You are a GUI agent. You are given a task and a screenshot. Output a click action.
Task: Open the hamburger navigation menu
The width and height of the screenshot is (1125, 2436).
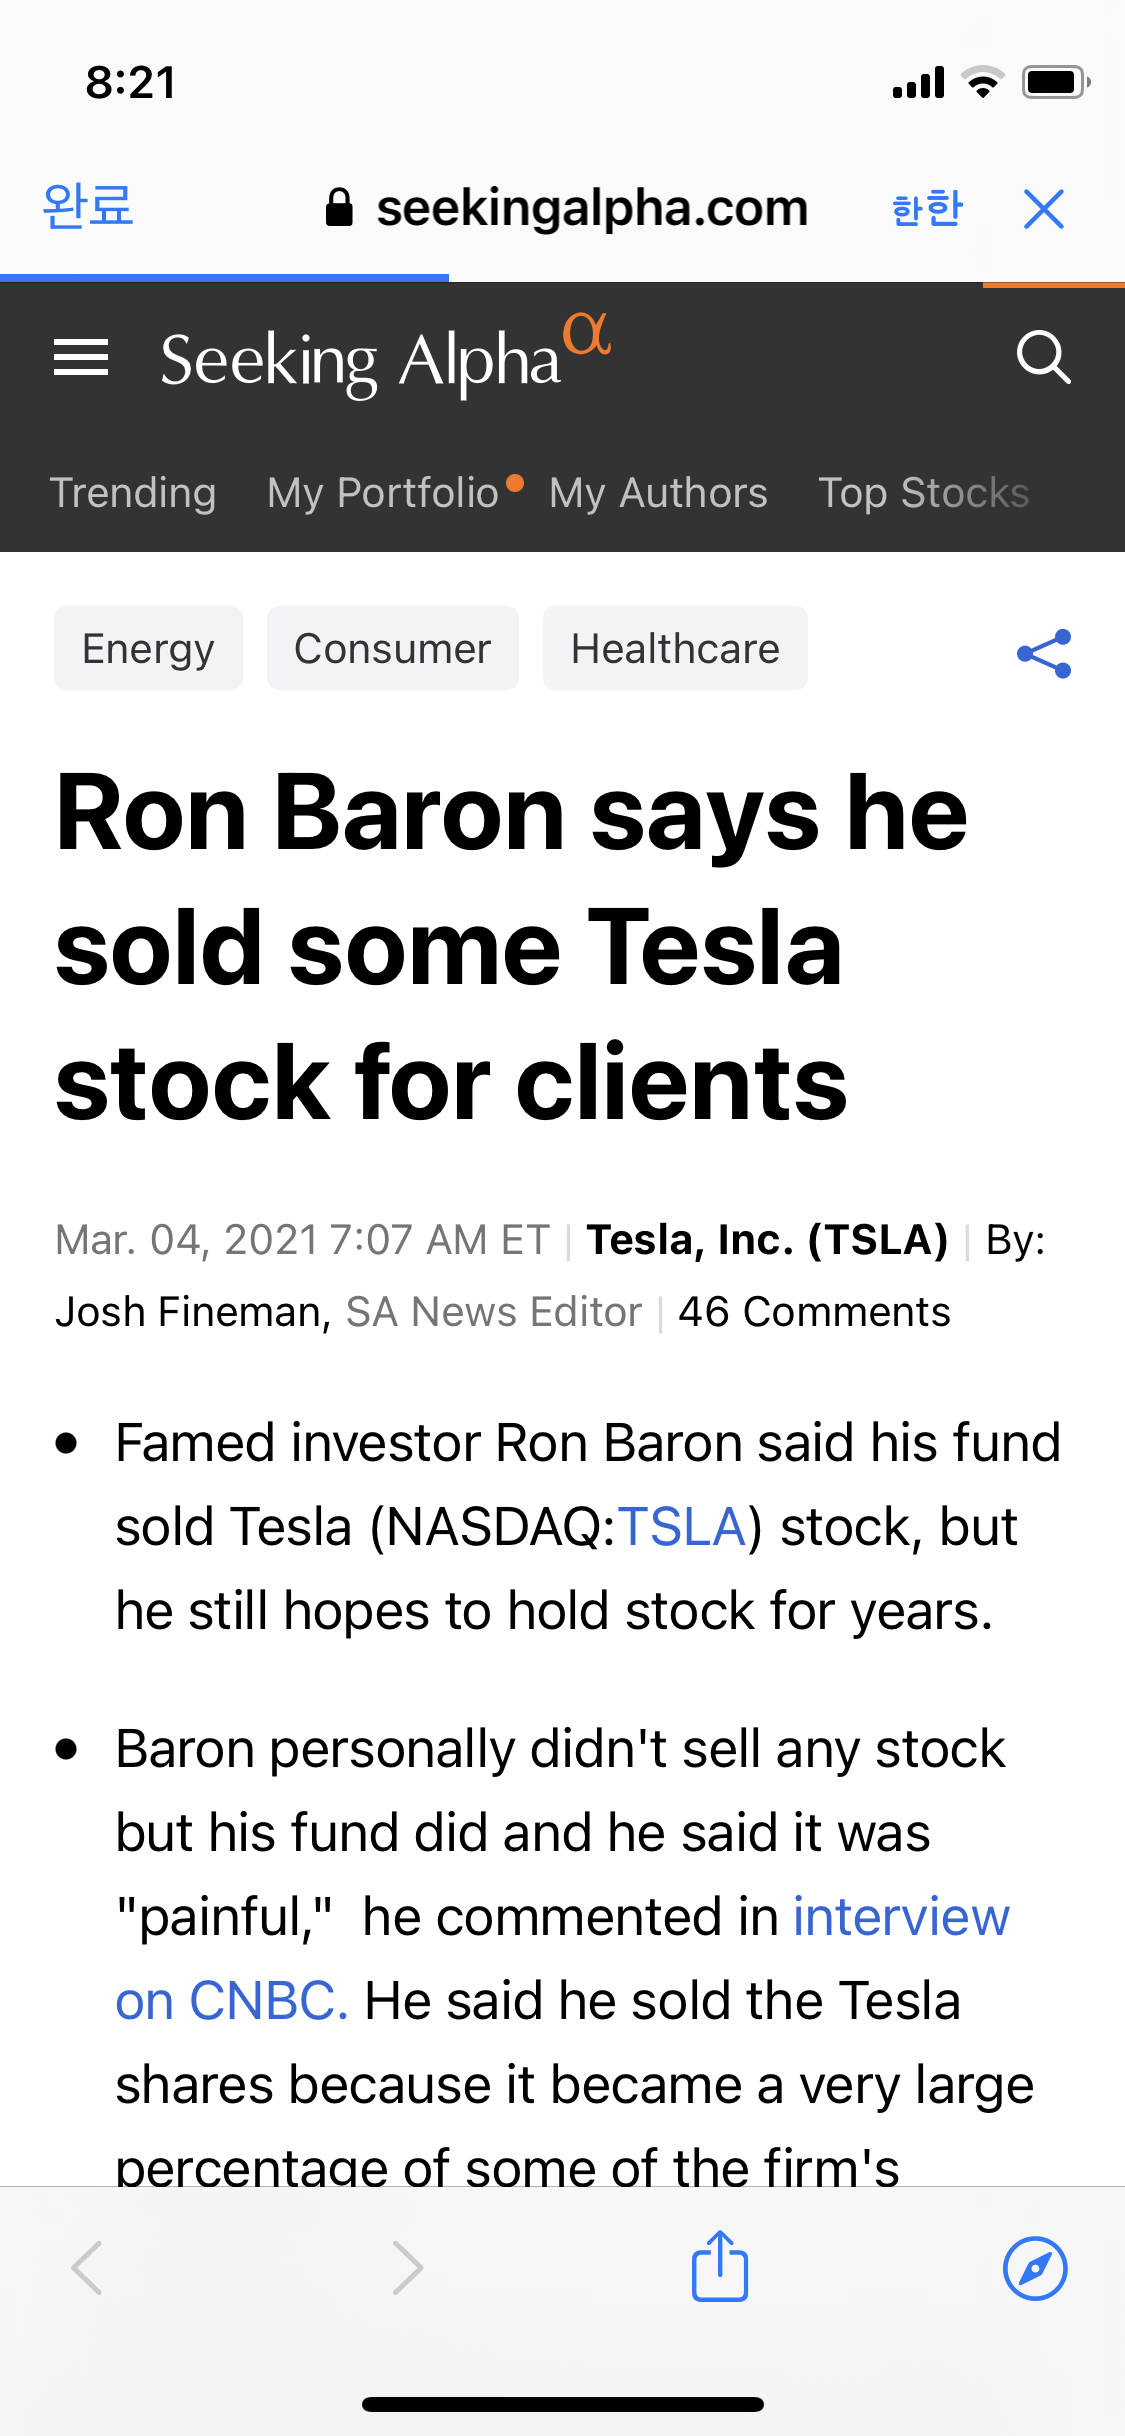point(81,357)
